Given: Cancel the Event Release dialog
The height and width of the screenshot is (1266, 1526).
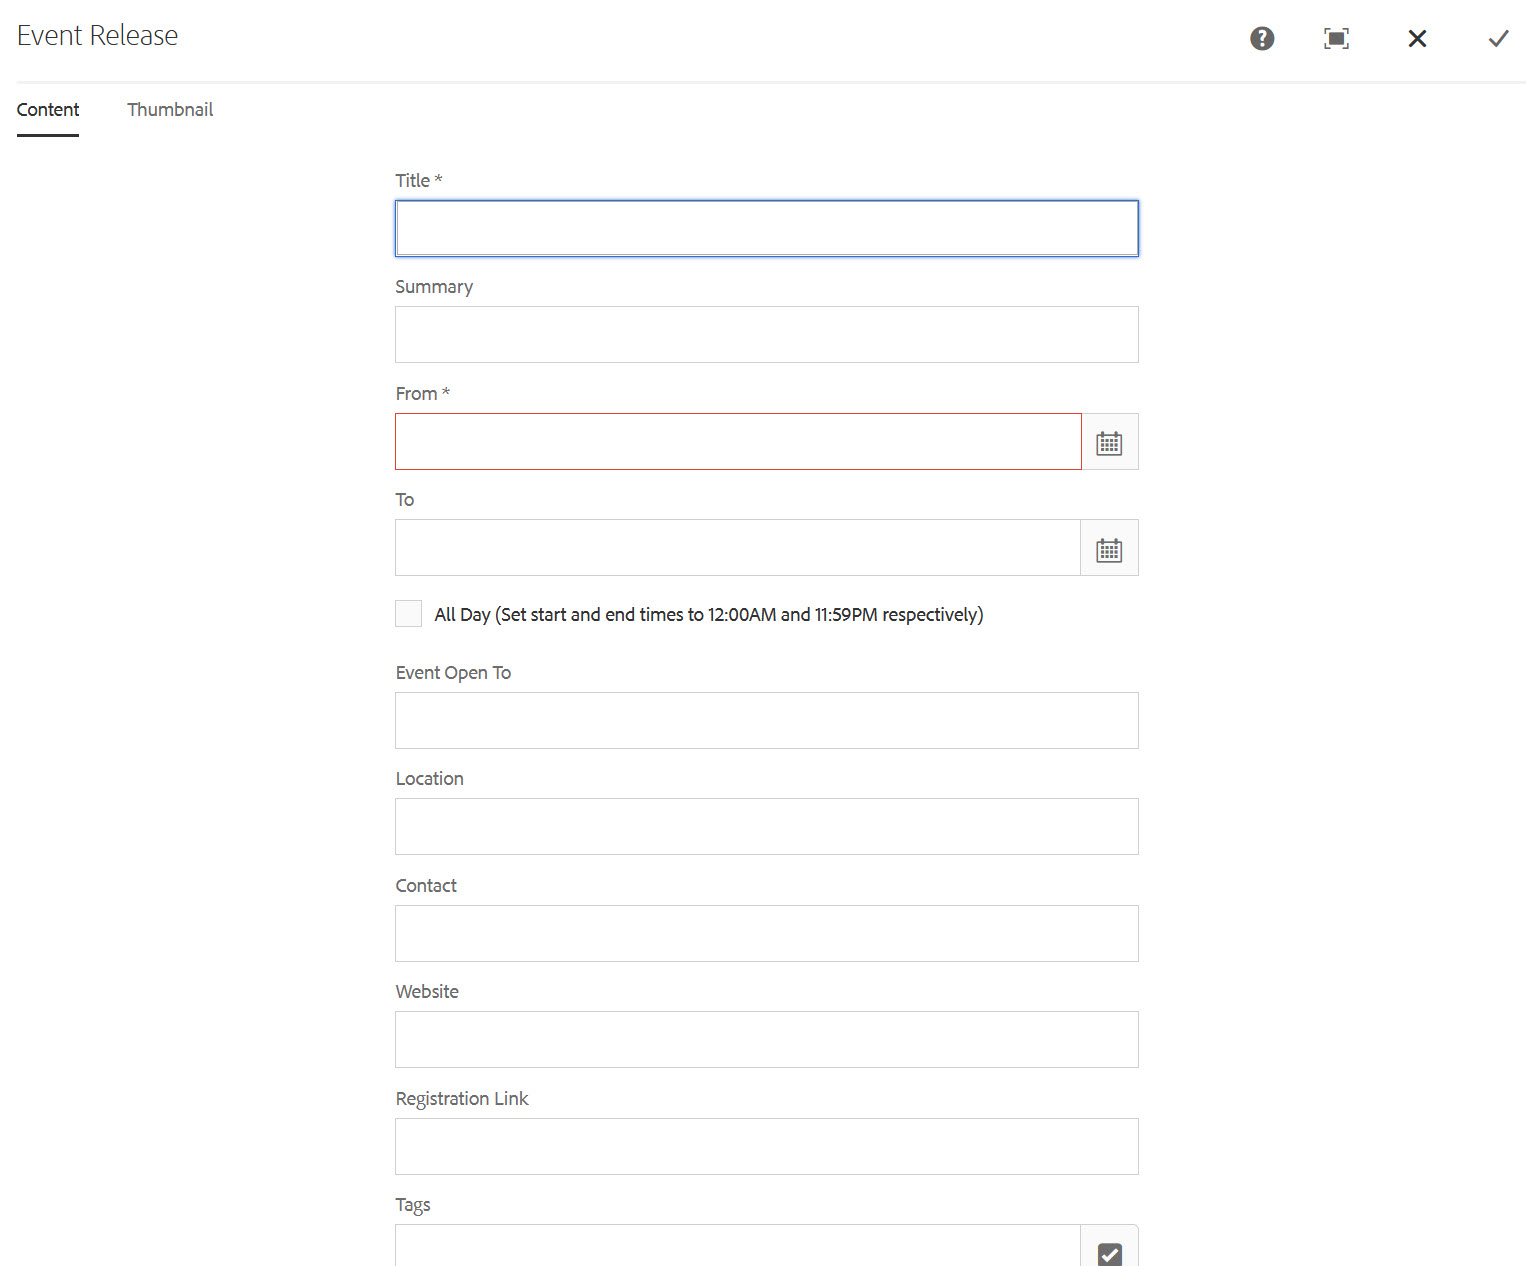Looking at the screenshot, I should point(1417,38).
